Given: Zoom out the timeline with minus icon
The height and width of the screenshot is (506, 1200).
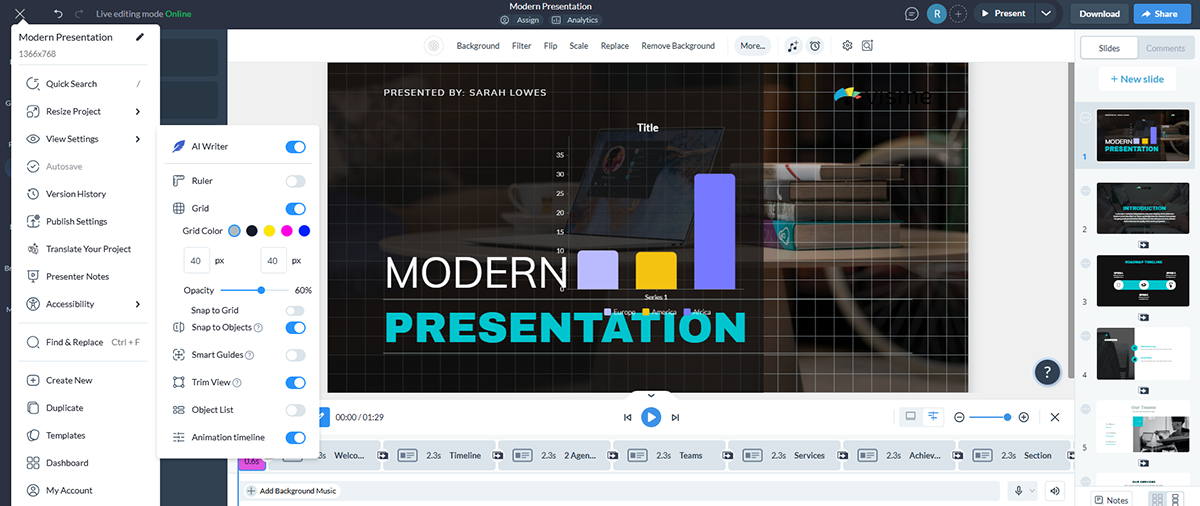Looking at the screenshot, I should coord(959,417).
